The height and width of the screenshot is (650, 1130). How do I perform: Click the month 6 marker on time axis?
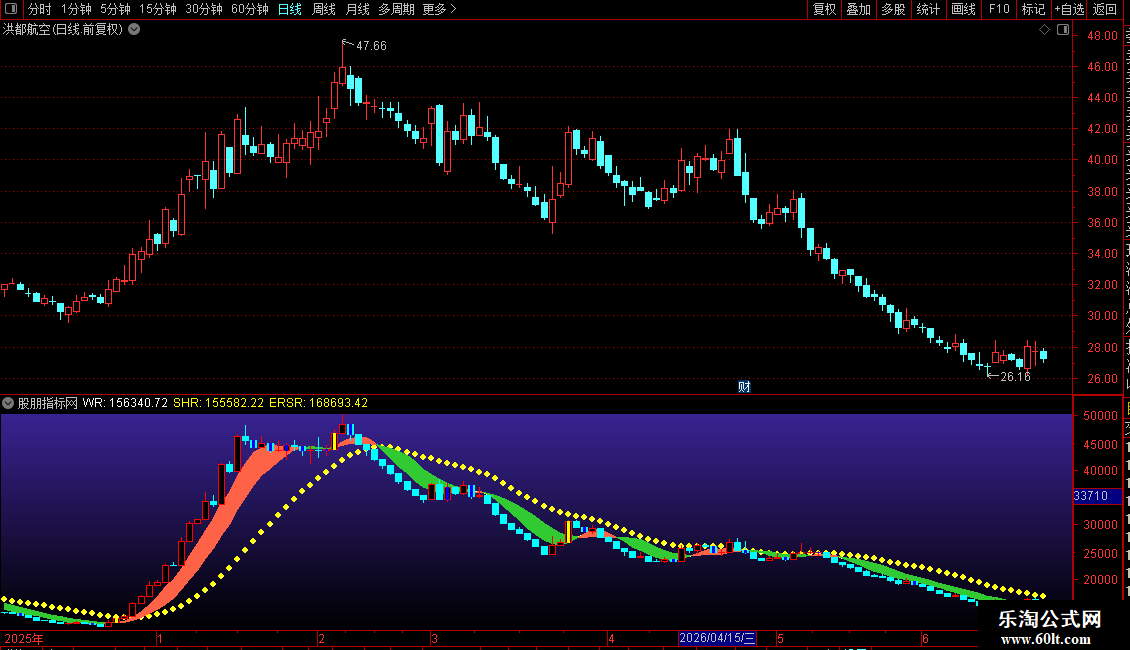[x=925, y=638]
